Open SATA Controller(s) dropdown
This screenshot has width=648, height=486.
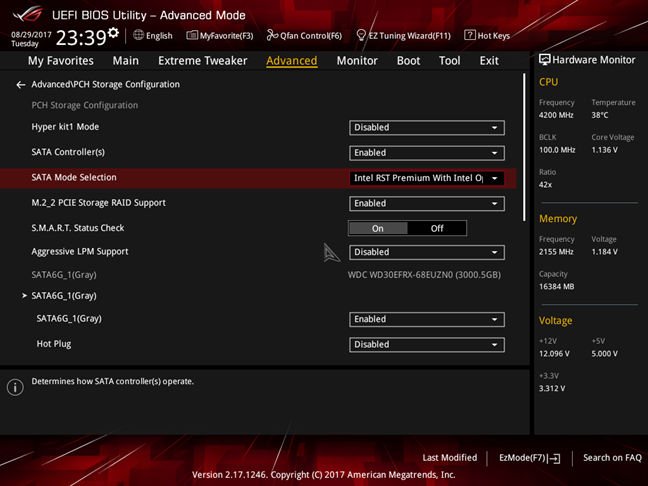pyautogui.click(x=426, y=153)
